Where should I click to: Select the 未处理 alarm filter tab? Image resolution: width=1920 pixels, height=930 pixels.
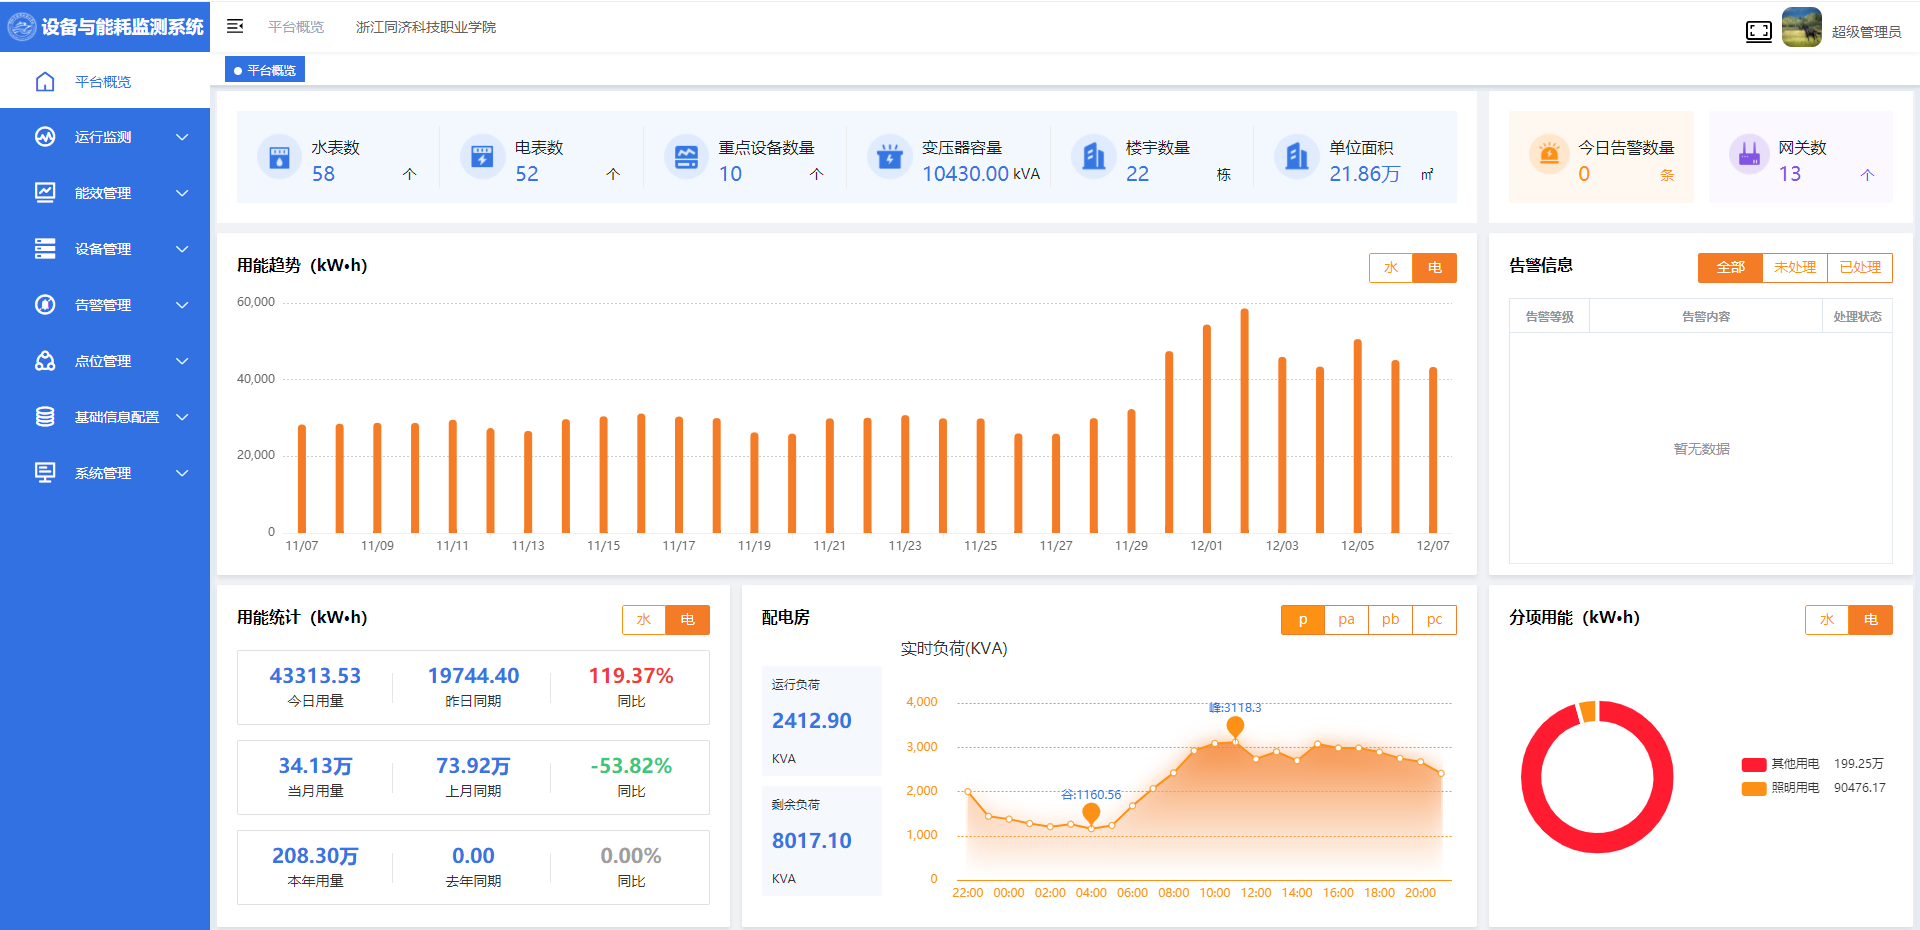[1795, 267]
